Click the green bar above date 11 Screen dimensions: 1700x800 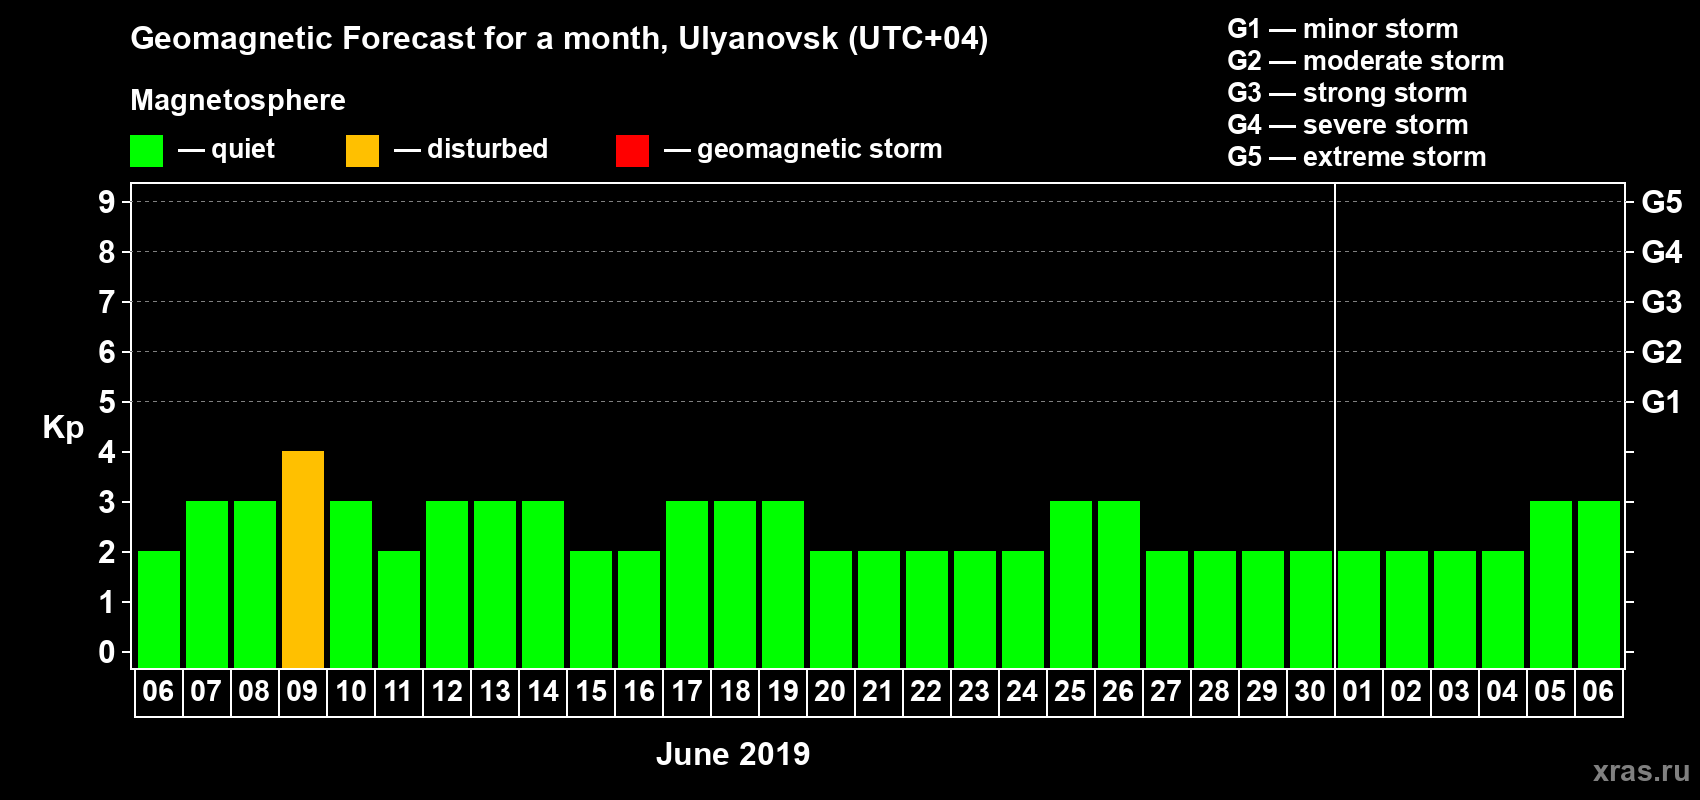point(399,609)
